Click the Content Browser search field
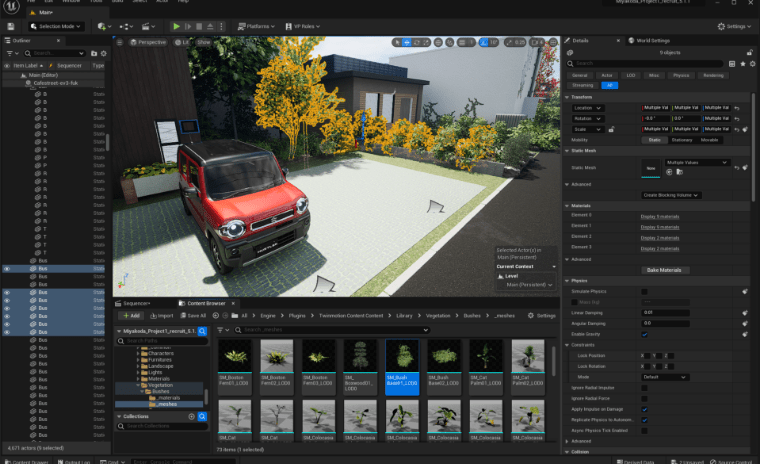The image size is (760, 464). pyautogui.click(x=332, y=330)
